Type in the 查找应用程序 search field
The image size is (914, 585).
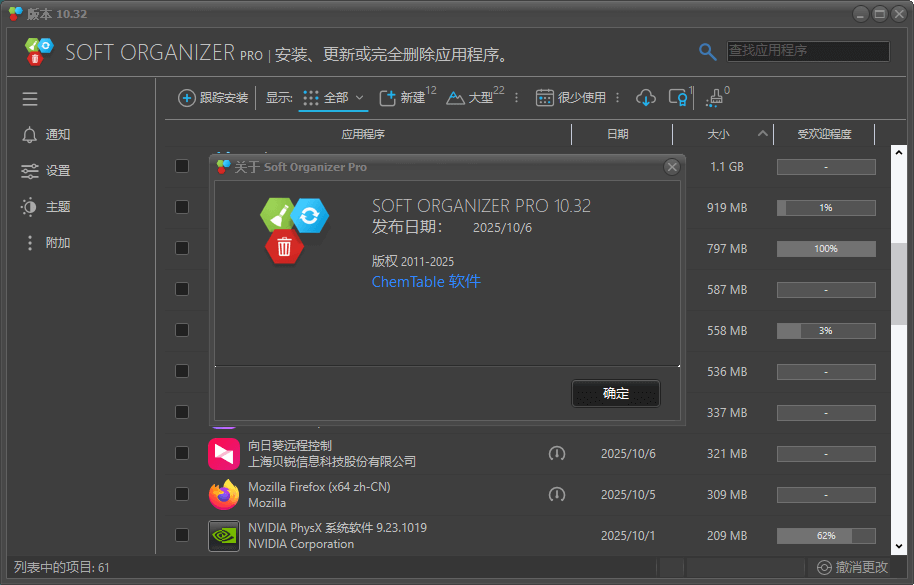pyautogui.click(x=807, y=50)
